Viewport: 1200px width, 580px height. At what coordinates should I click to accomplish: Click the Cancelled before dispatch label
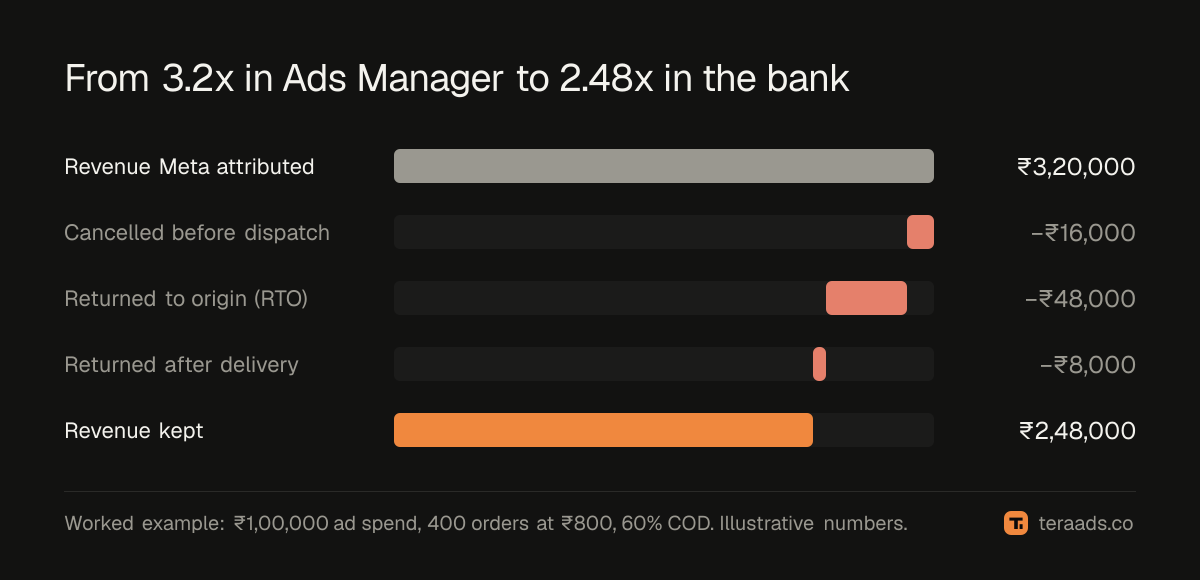tap(197, 233)
